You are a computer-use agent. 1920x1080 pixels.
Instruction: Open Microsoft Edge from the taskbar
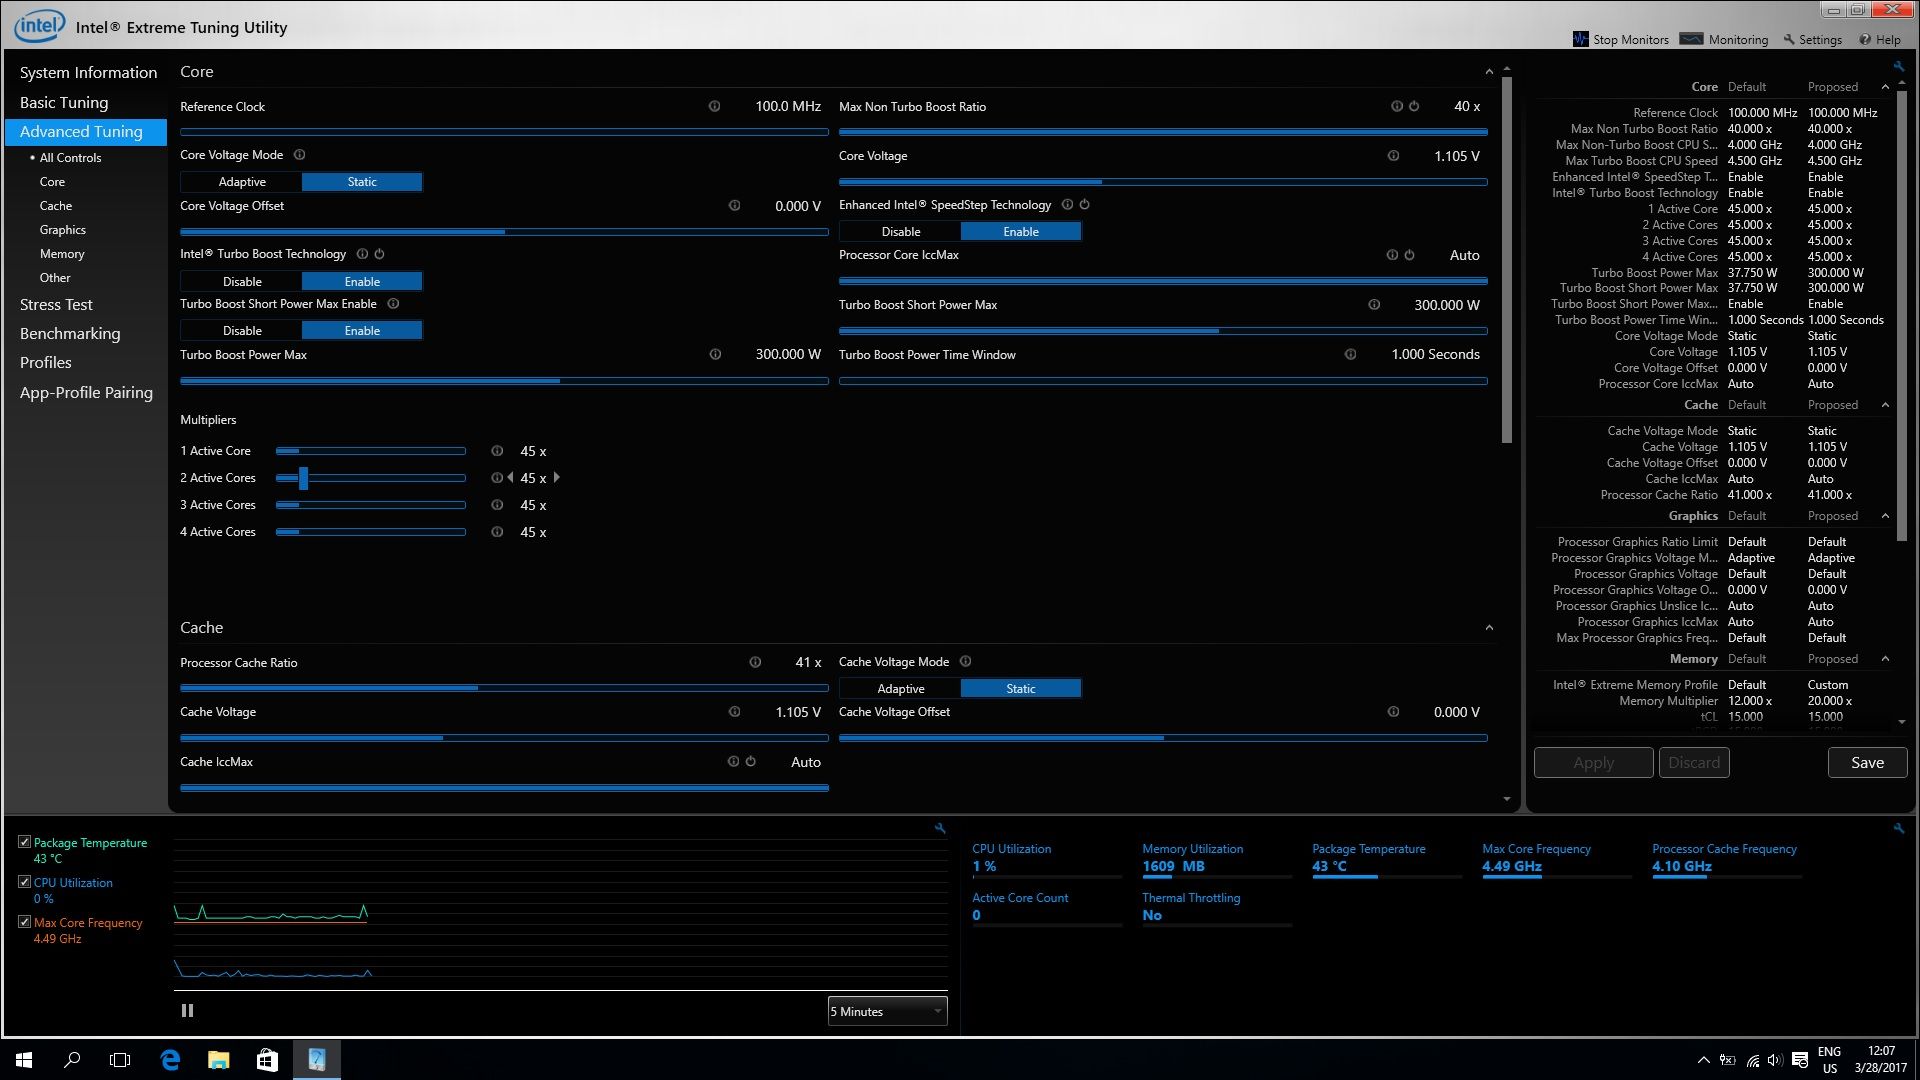pos(170,1060)
